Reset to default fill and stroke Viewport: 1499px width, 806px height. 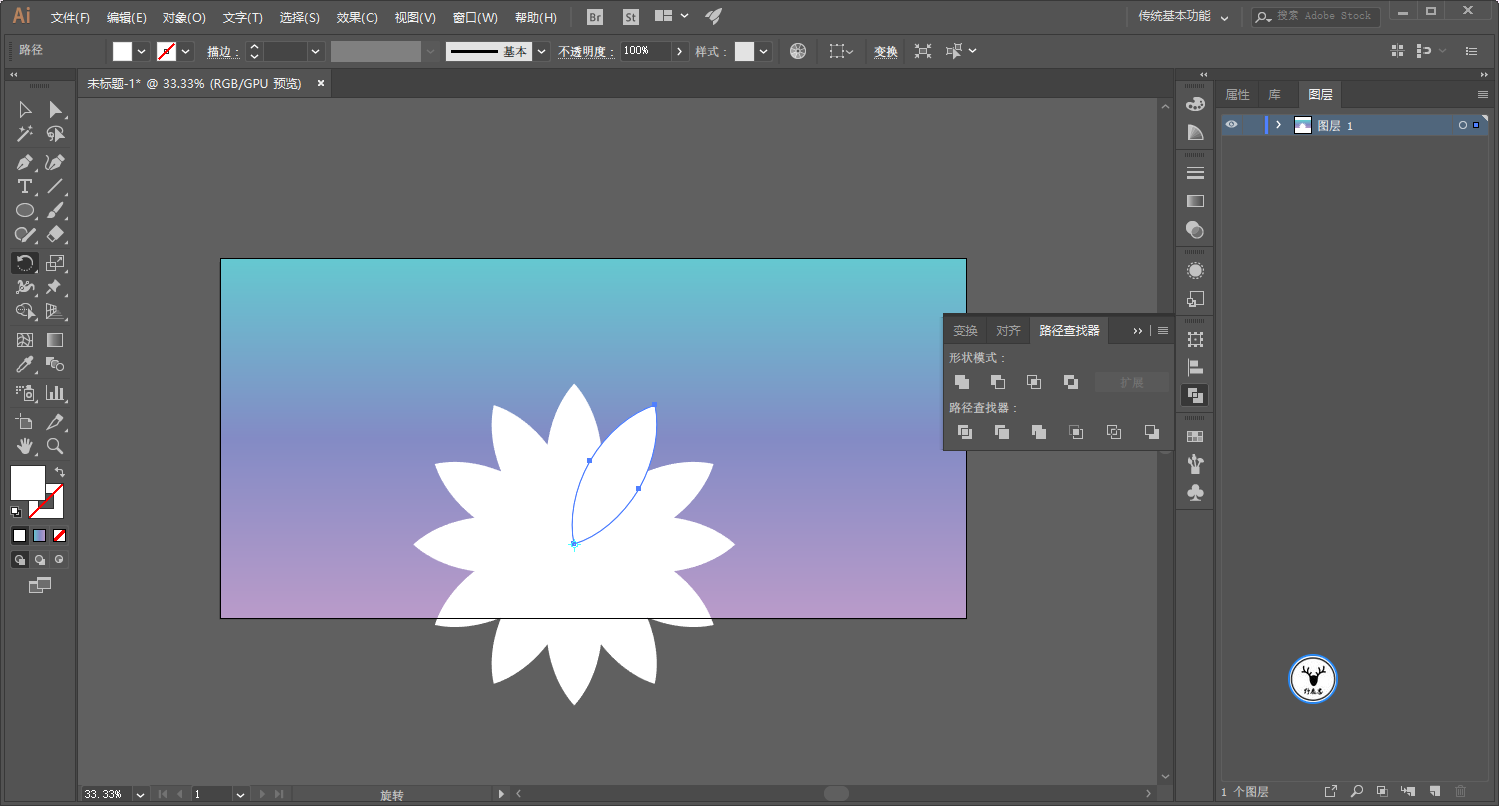16,511
